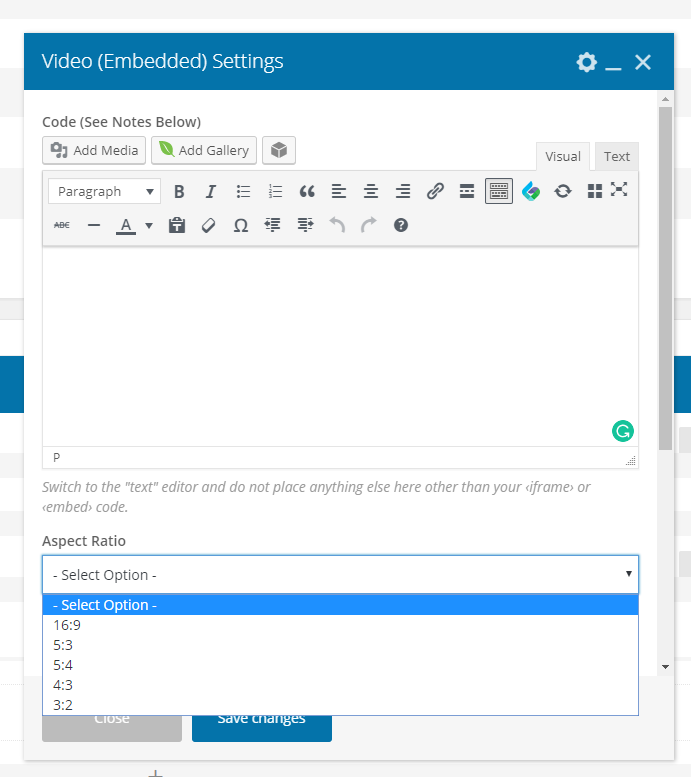Clear formatting with eraser icon
The height and width of the screenshot is (777, 691).
coord(209,225)
